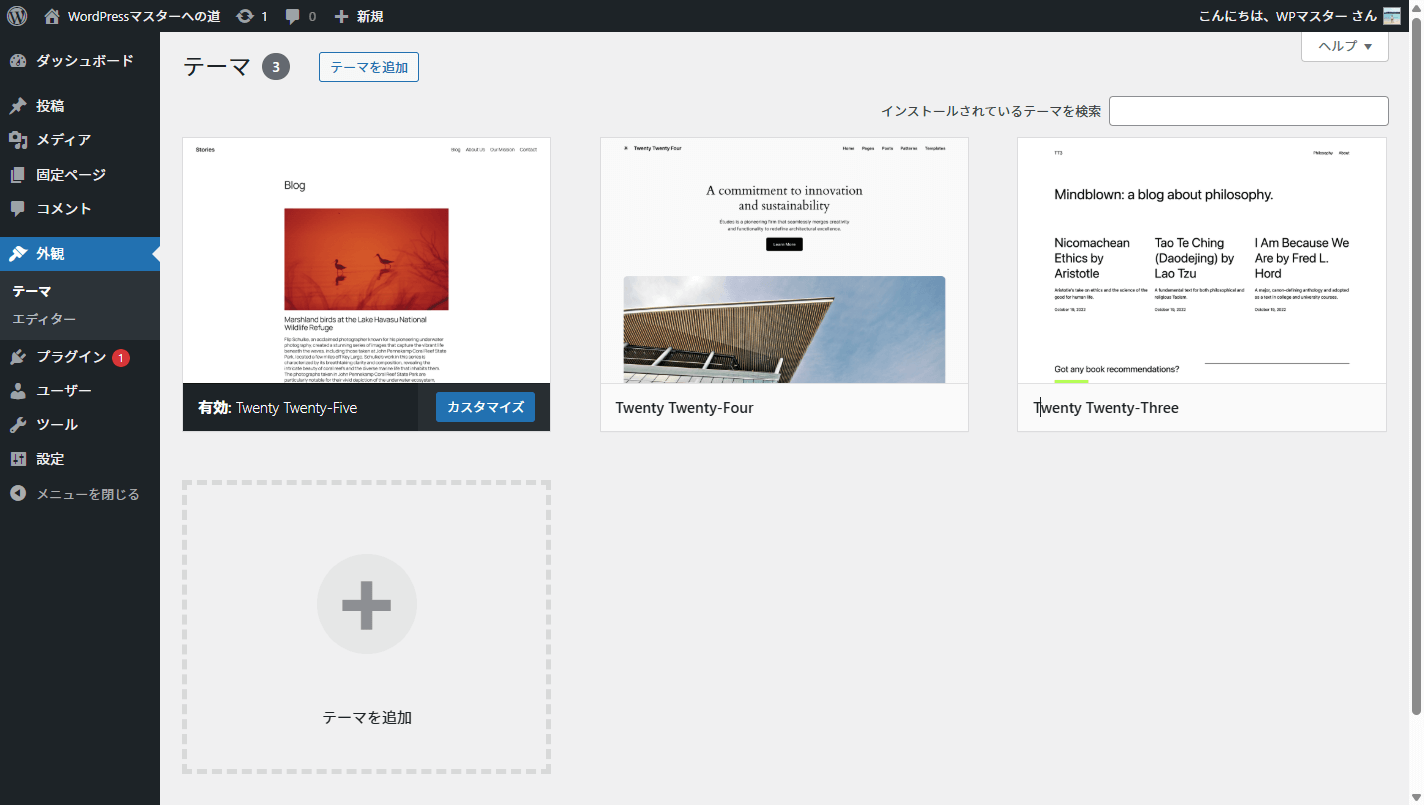Open the 設定 menu in sidebar
Screen dimensions: 1424x805
coord(50,459)
